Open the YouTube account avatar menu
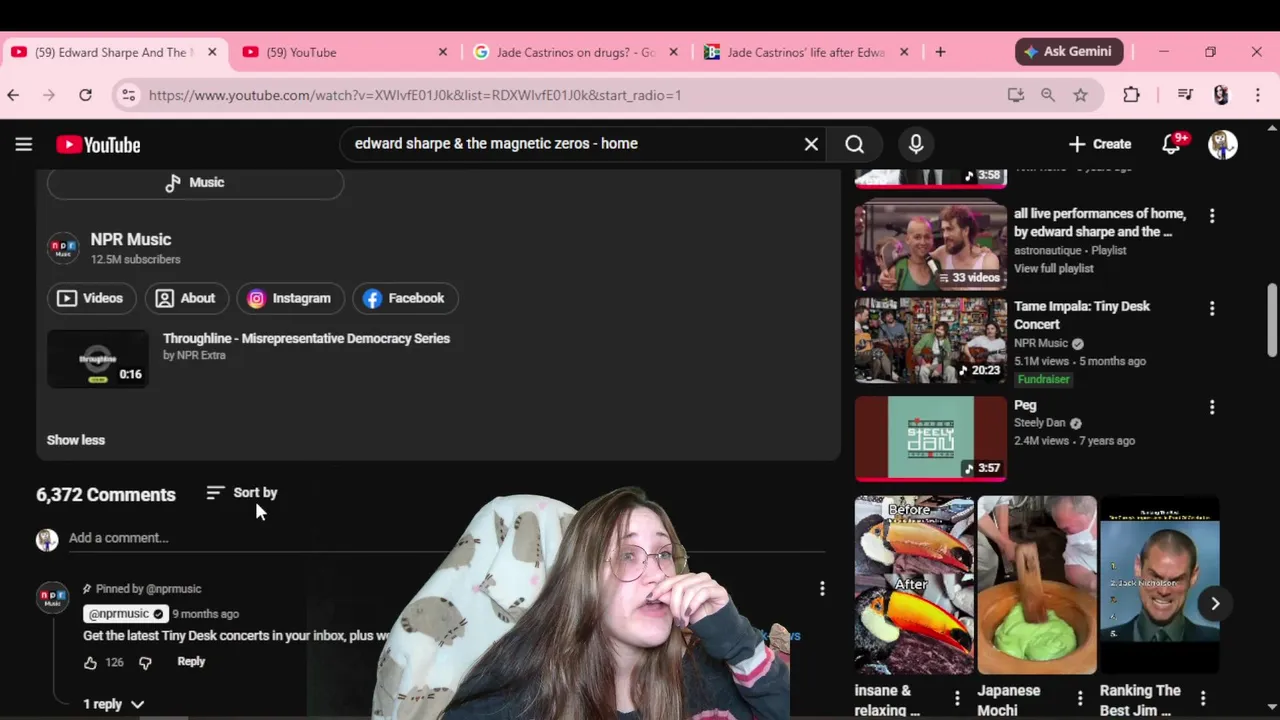This screenshot has height=720, width=1280. 1223,144
